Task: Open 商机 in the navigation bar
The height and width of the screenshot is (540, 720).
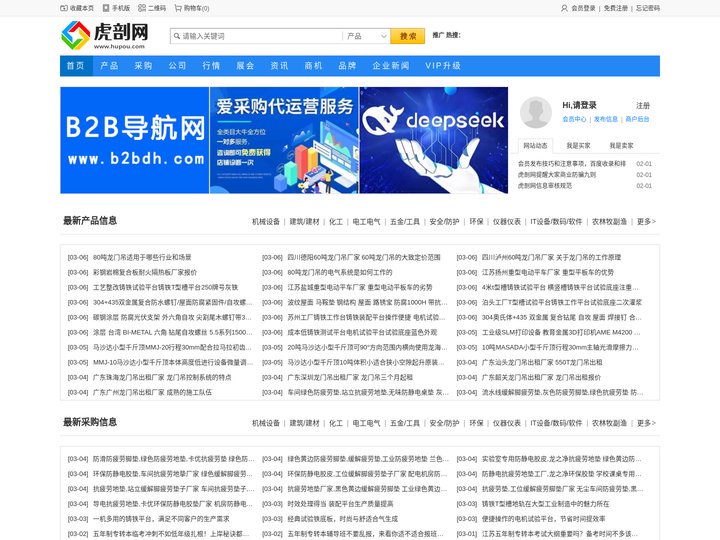Action: tap(313, 66)
